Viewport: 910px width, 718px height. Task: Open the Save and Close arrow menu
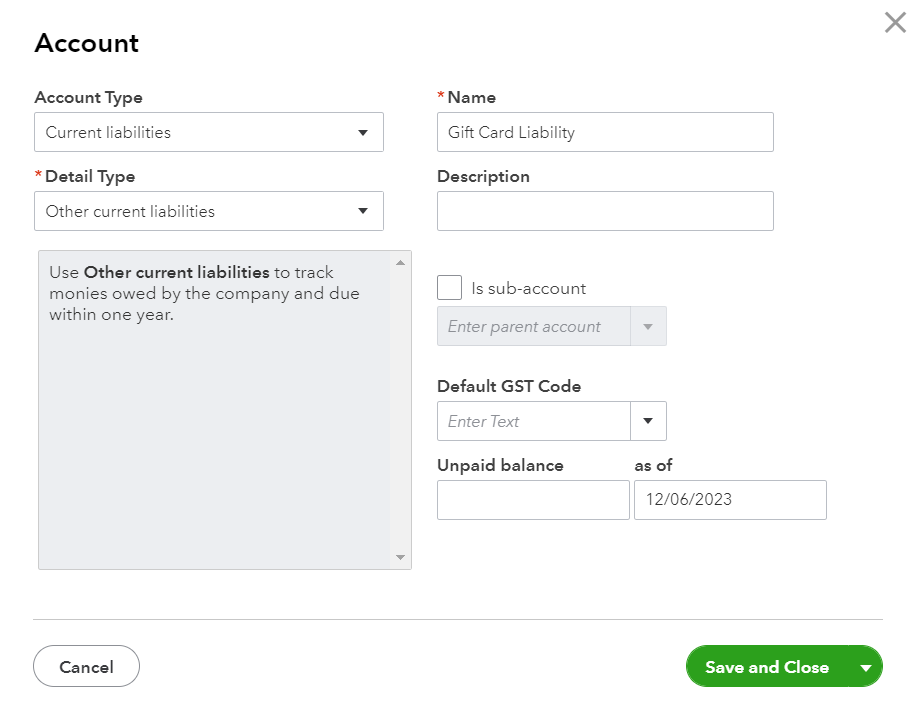point(865,667)
